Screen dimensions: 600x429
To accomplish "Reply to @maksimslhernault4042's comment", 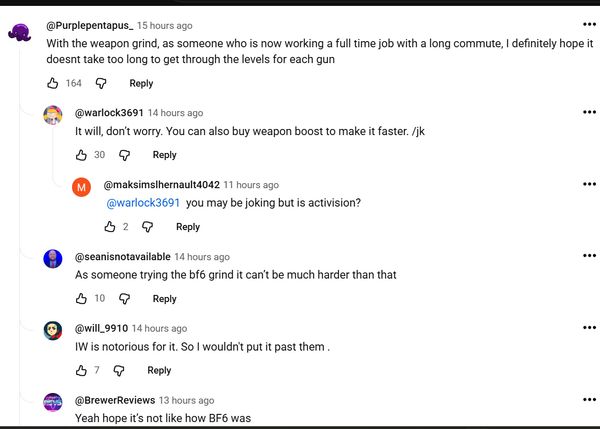I will coord(188,227).
